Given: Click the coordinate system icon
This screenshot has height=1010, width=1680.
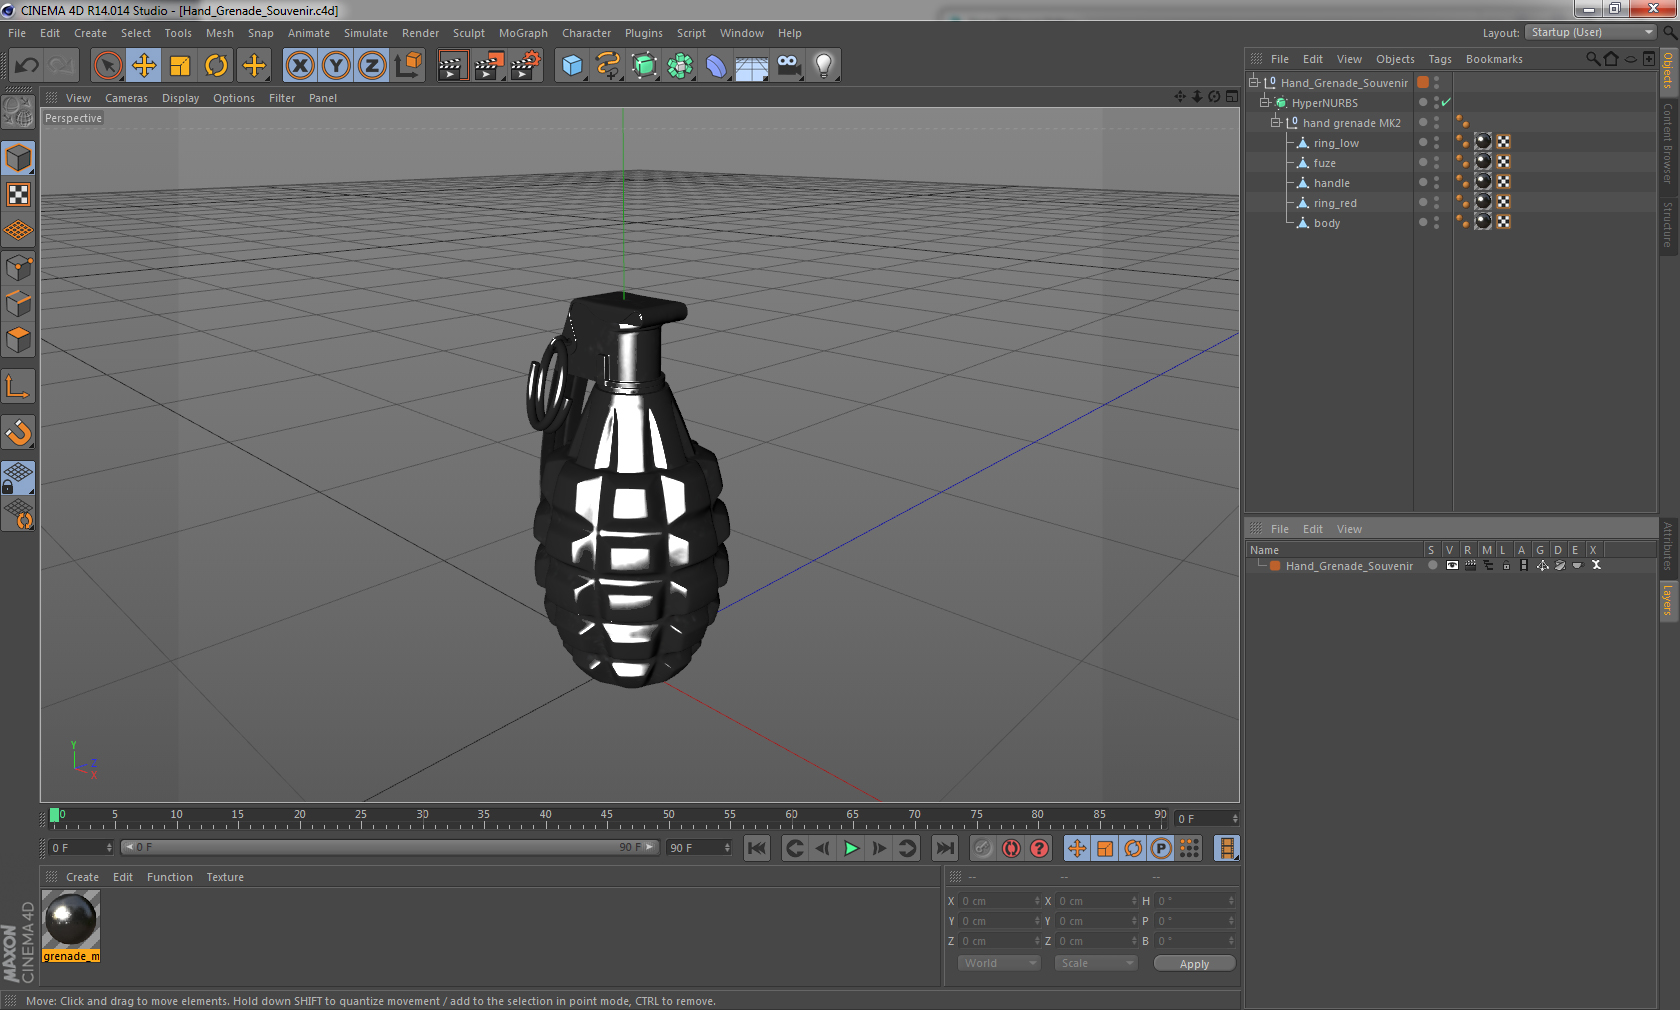Looking at the screenshot, I should pos(408,66).
